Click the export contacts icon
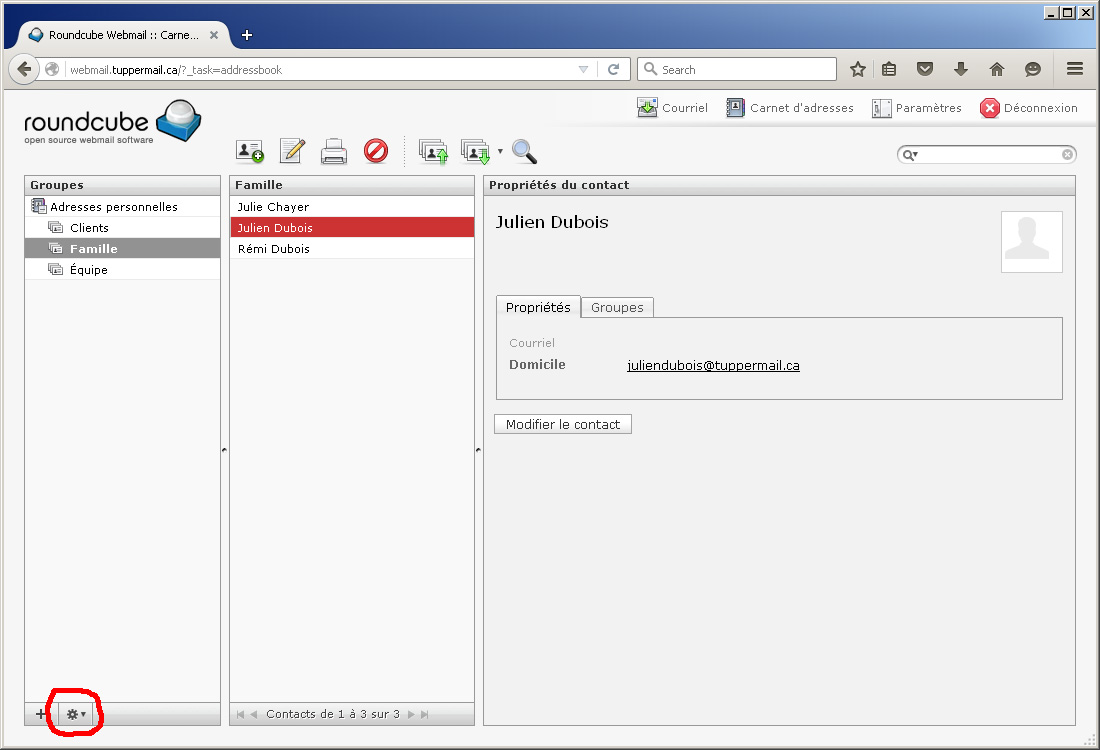The height and width of the screenshot is (750, 1100). point(475,151)
